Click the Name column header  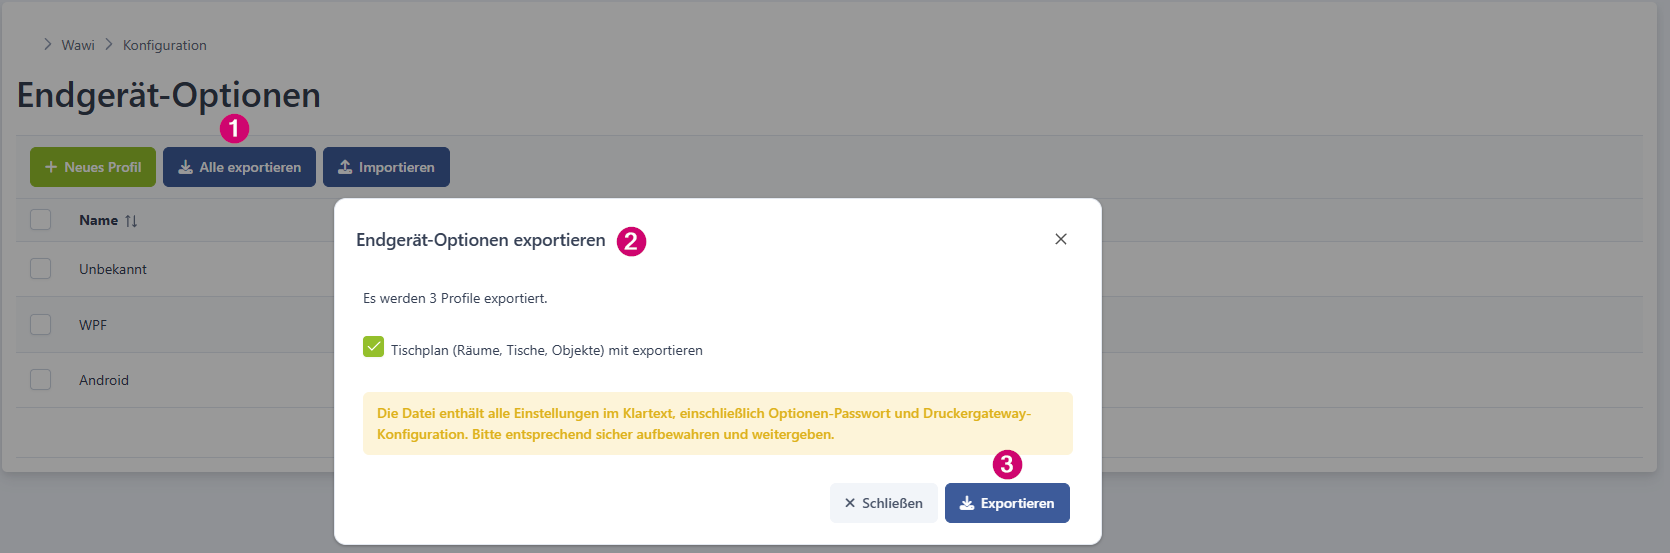(98, 220)
